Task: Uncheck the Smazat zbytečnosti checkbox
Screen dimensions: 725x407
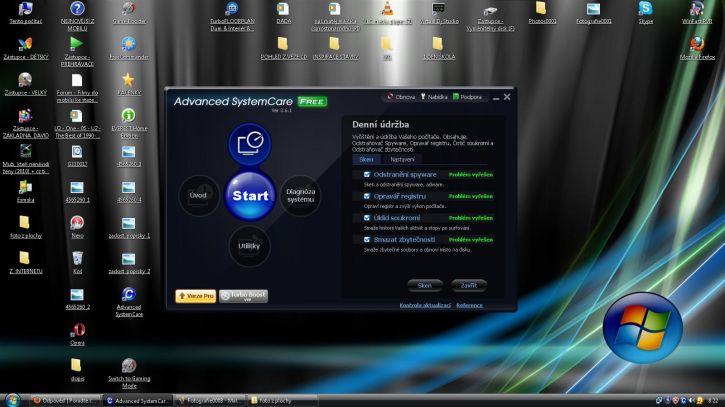Action: [367, 240]
